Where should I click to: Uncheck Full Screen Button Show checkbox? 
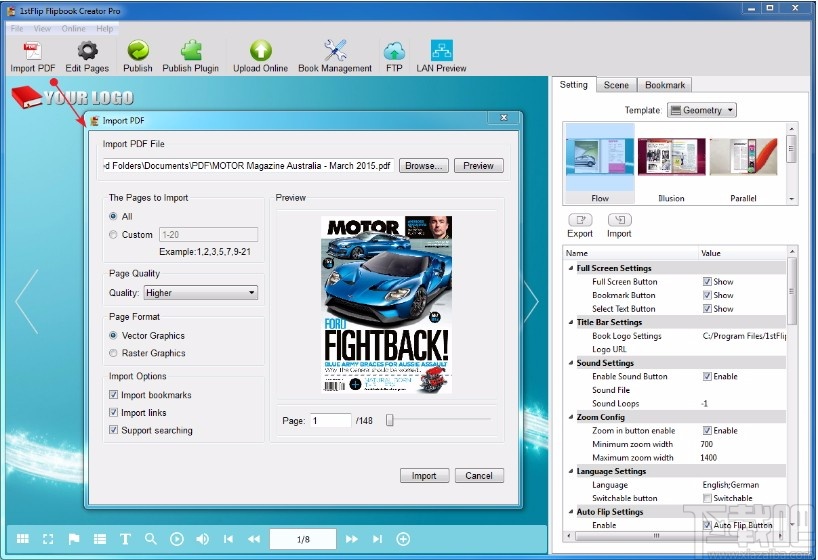coord(707,281)
